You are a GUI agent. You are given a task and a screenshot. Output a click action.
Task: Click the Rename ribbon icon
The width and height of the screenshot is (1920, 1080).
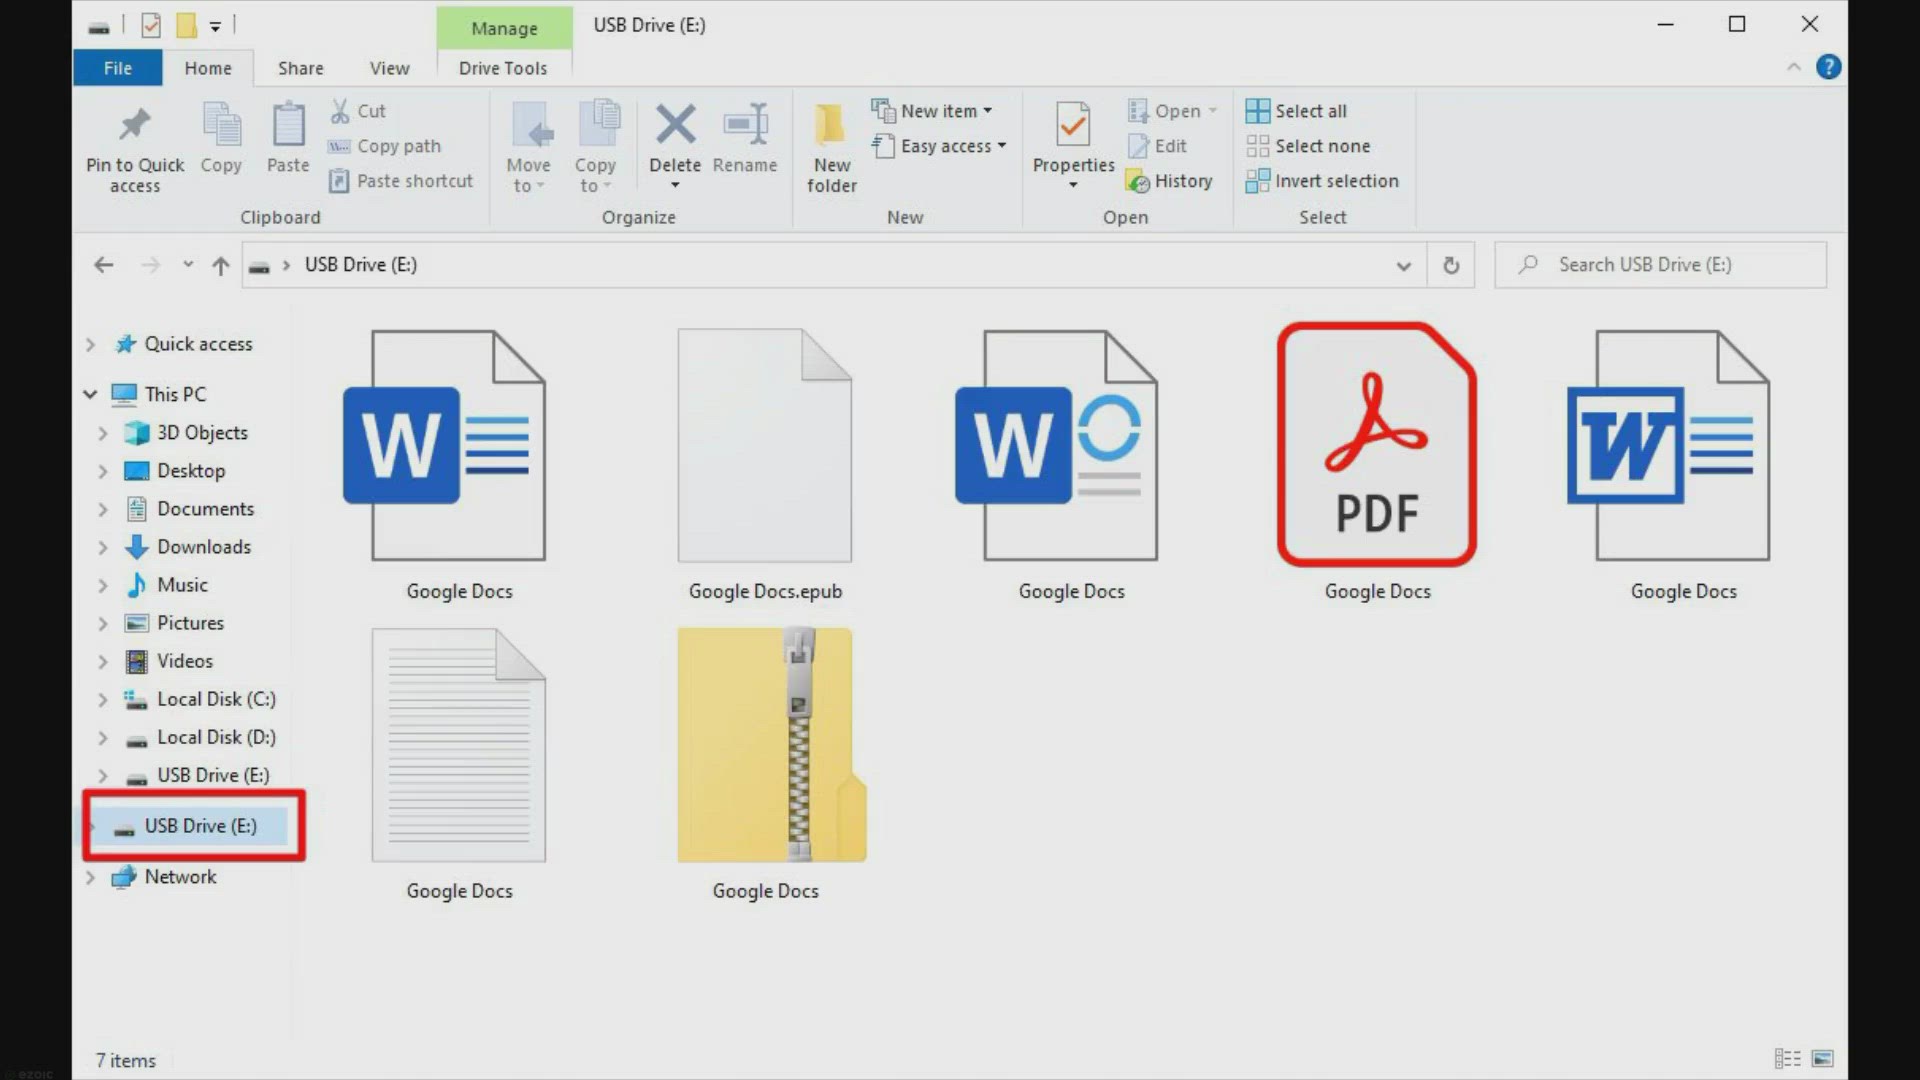pos(745,124)
